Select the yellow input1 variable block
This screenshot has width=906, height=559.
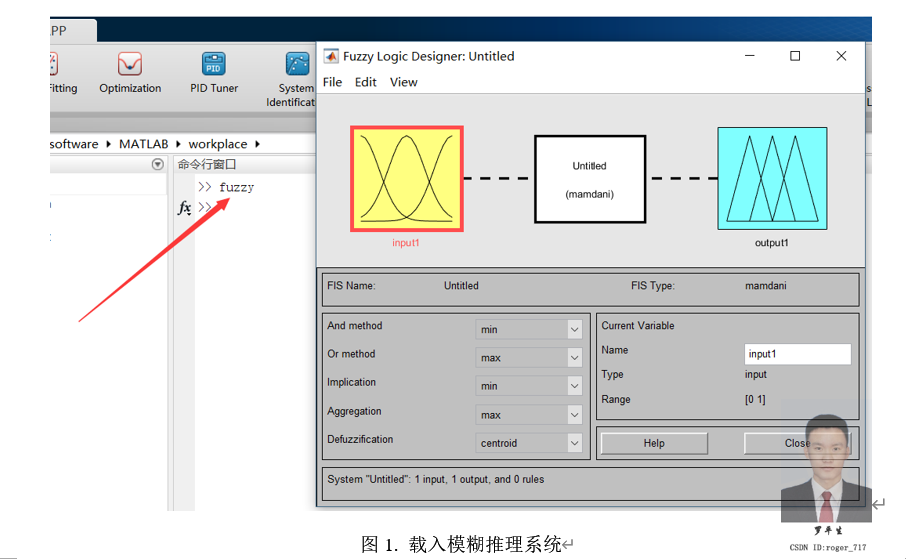tap(407, 179)
